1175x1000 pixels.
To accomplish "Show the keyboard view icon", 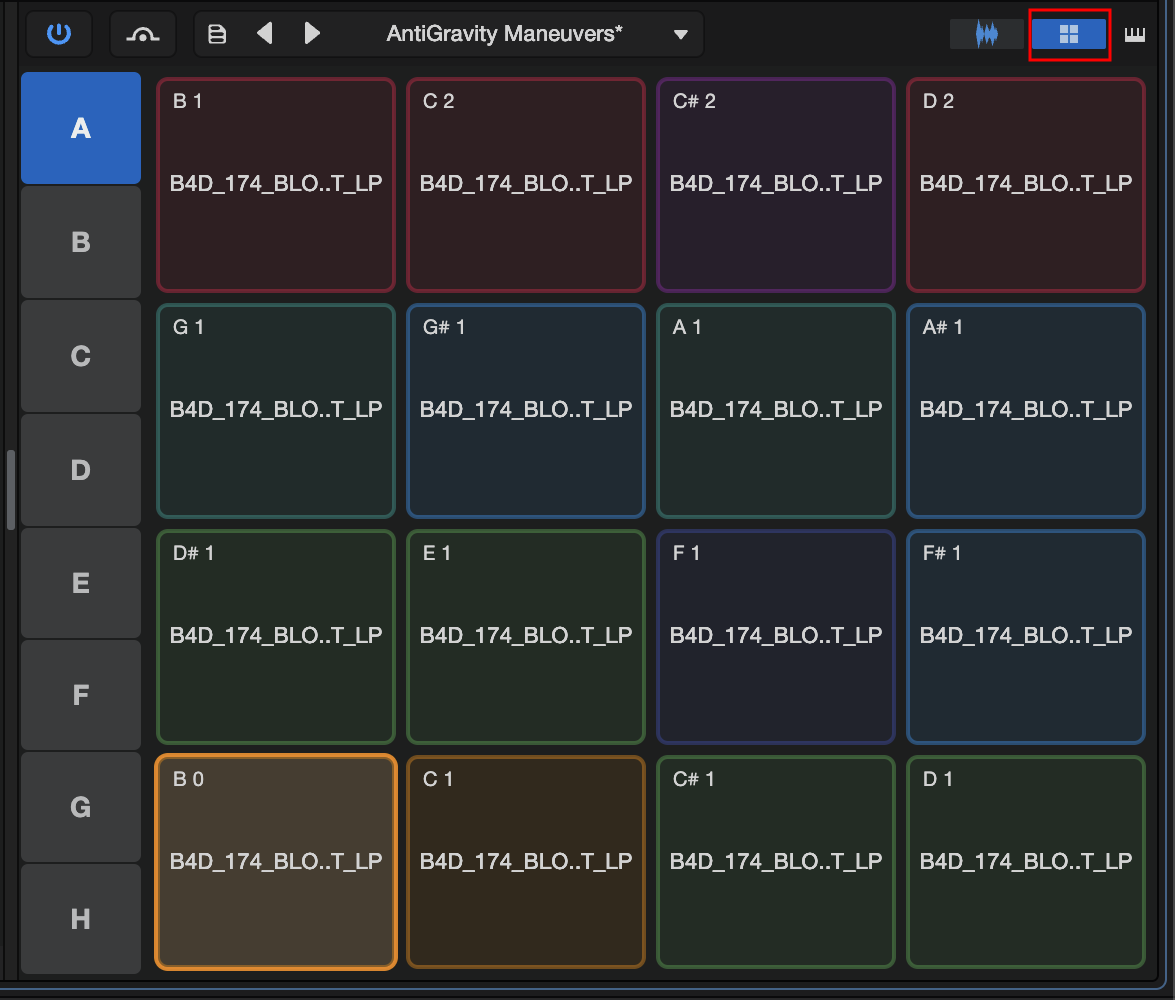I will pos(1135,34).
